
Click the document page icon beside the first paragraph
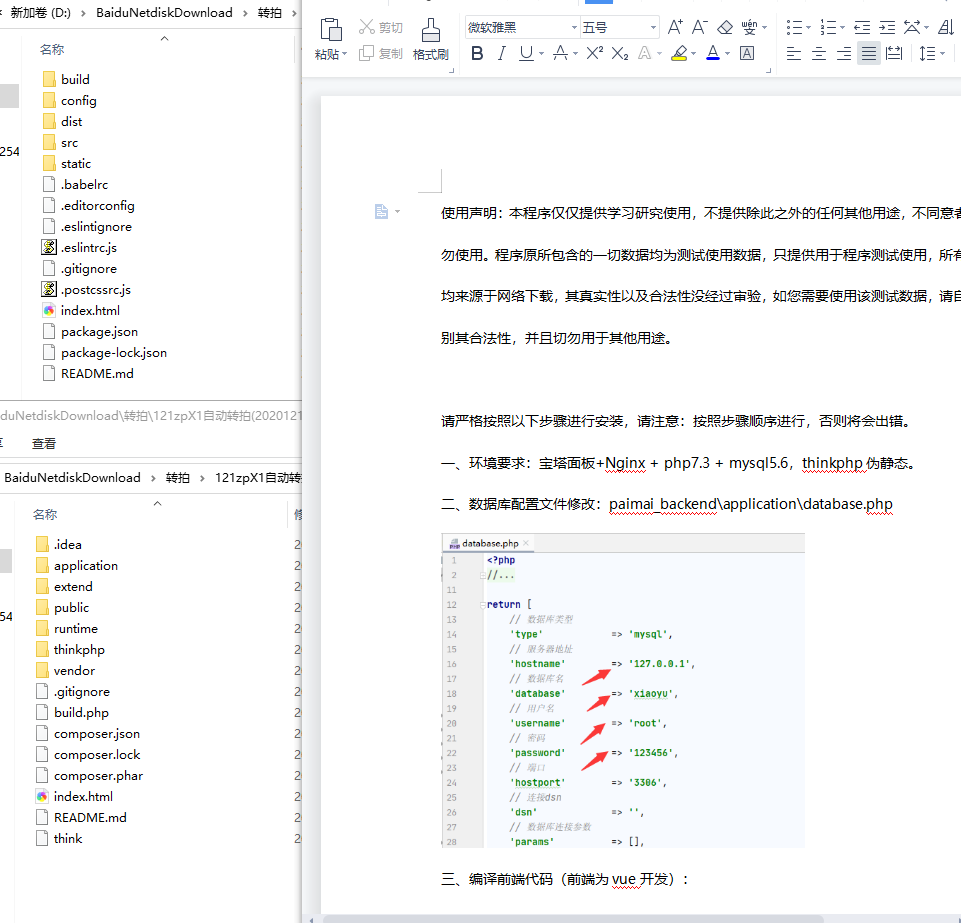(381, 211)
